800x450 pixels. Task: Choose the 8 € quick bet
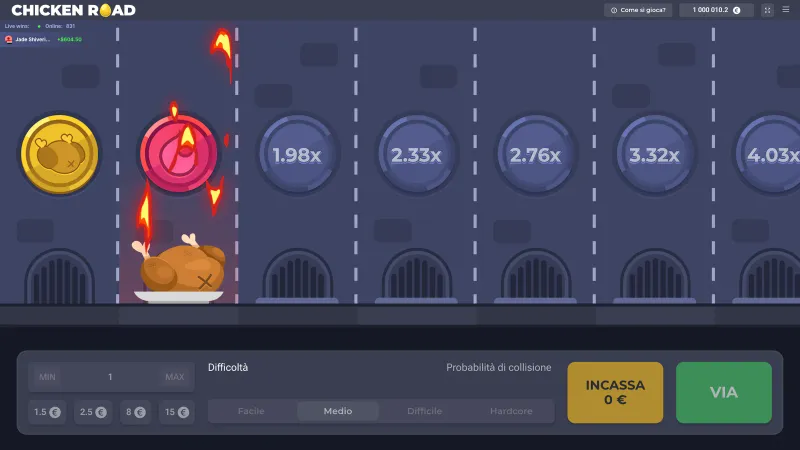click(x=136, y=412)
